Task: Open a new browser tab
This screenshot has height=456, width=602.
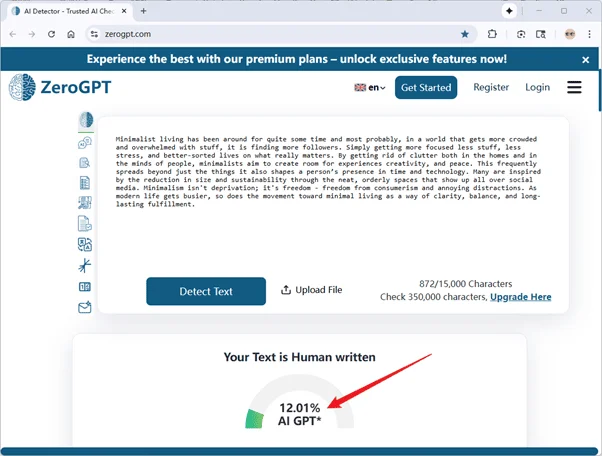Action: (144, 11)
